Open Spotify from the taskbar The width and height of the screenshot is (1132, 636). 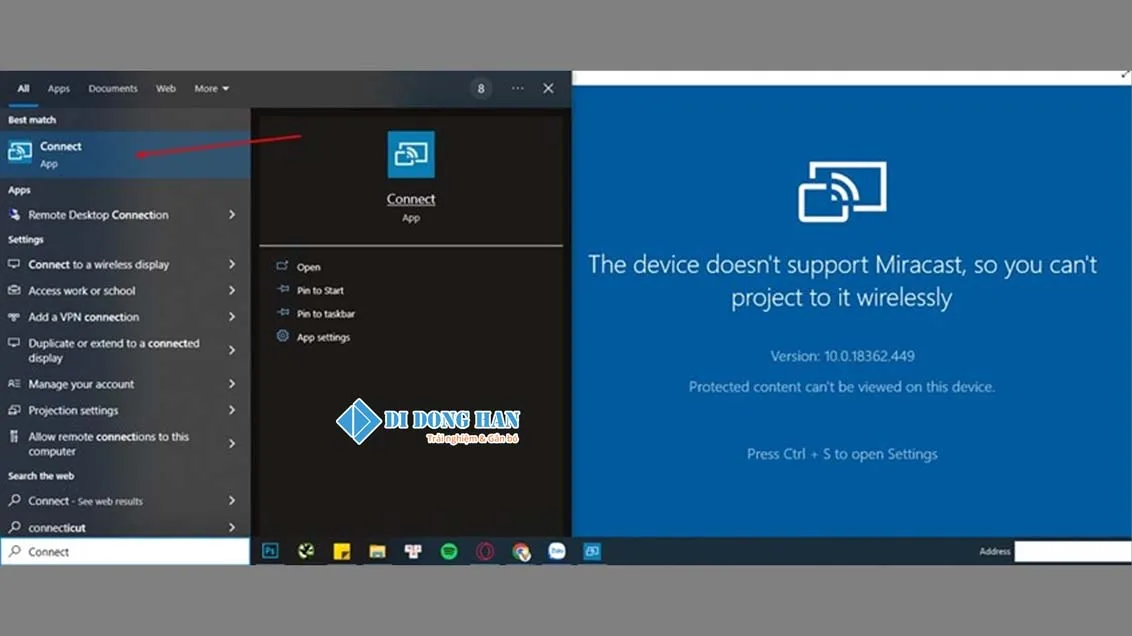point(448,550)
